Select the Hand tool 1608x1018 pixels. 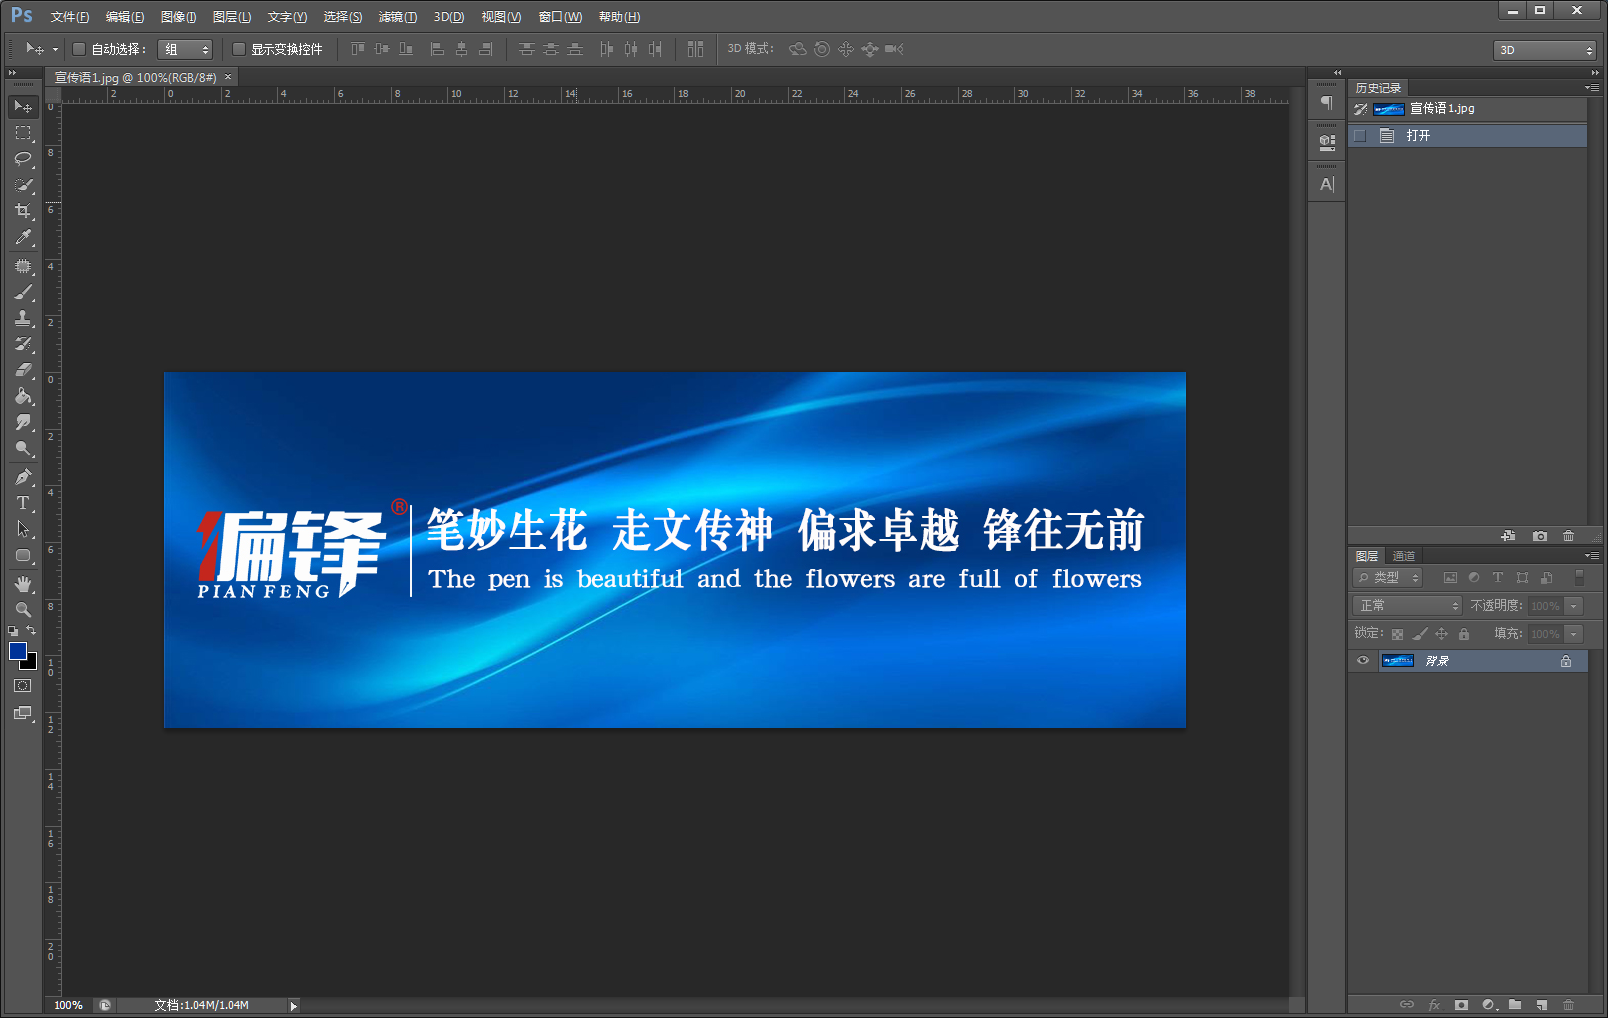(23, 584)
